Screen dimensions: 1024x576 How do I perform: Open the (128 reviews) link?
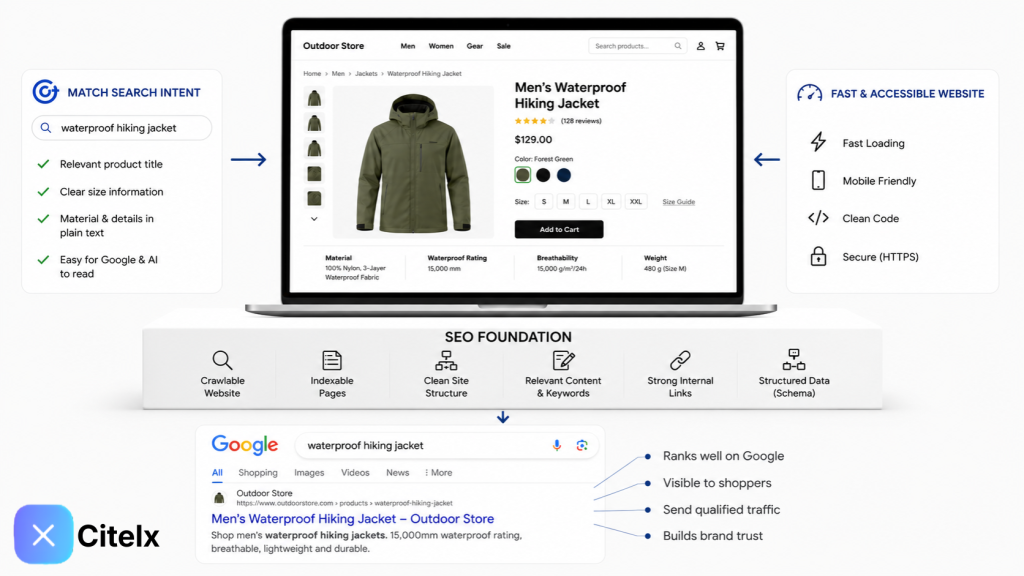[x=581, y=121]
